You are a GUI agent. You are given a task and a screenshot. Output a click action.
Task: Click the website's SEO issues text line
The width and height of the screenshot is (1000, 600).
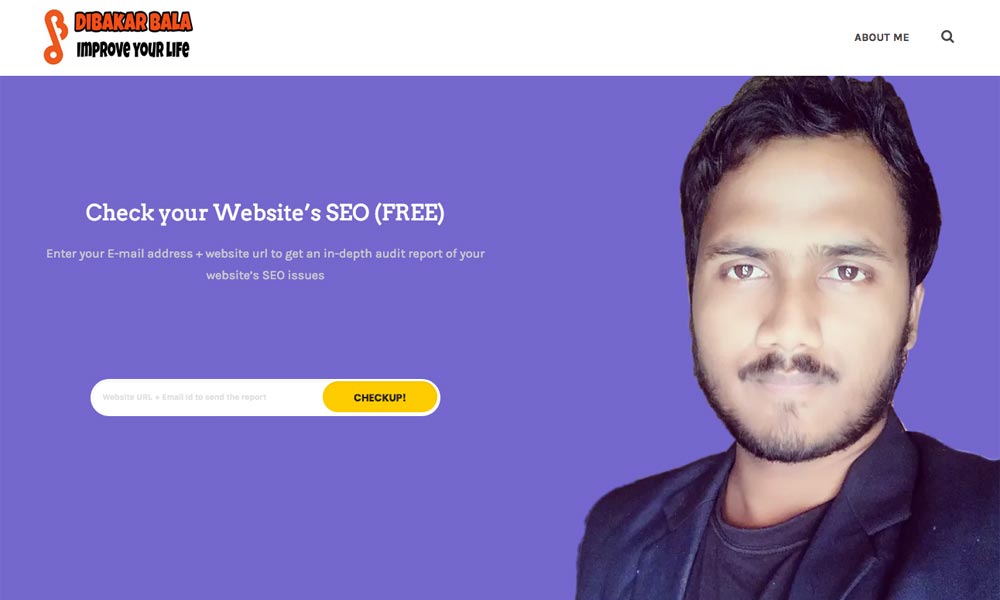(x=265, y=275)
